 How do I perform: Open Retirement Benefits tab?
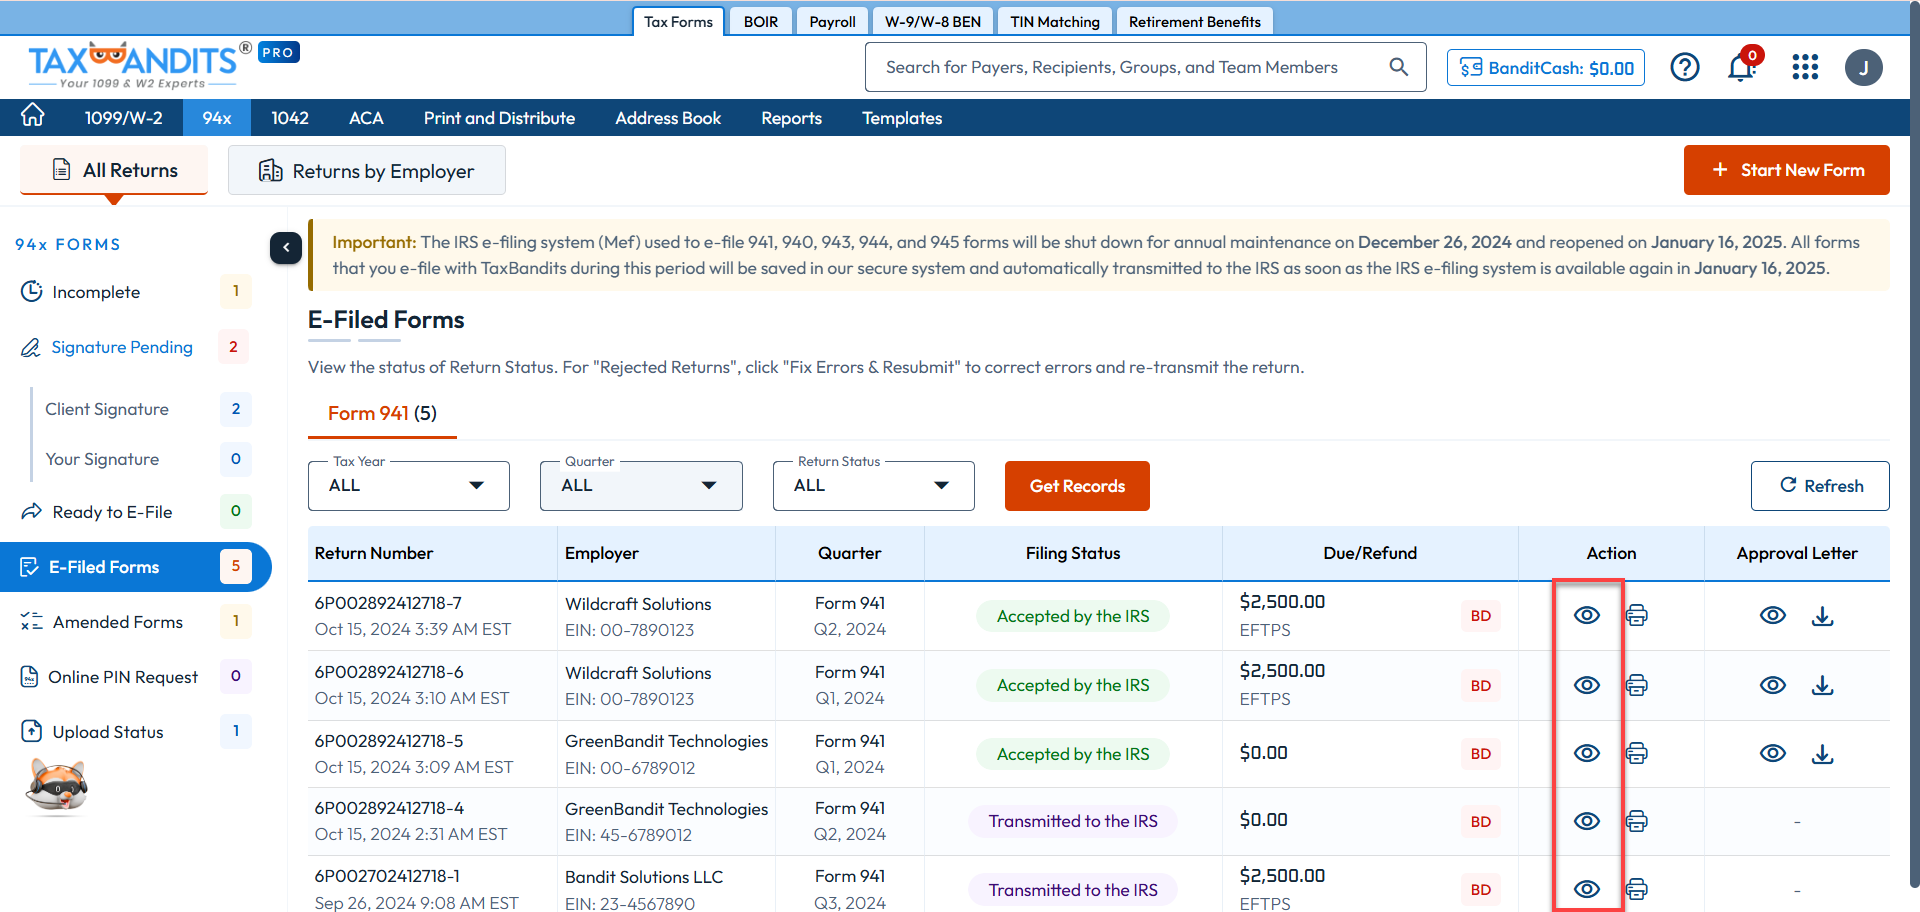(1195, 21)
